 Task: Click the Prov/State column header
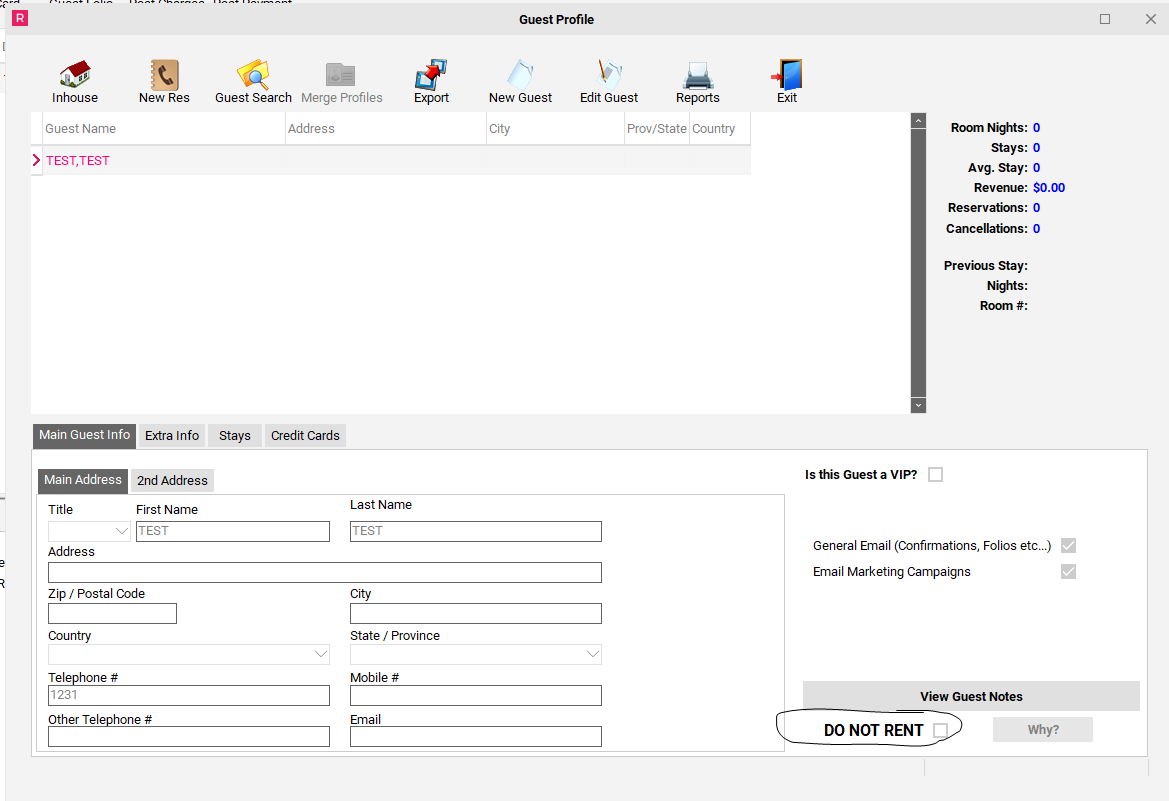657,128
